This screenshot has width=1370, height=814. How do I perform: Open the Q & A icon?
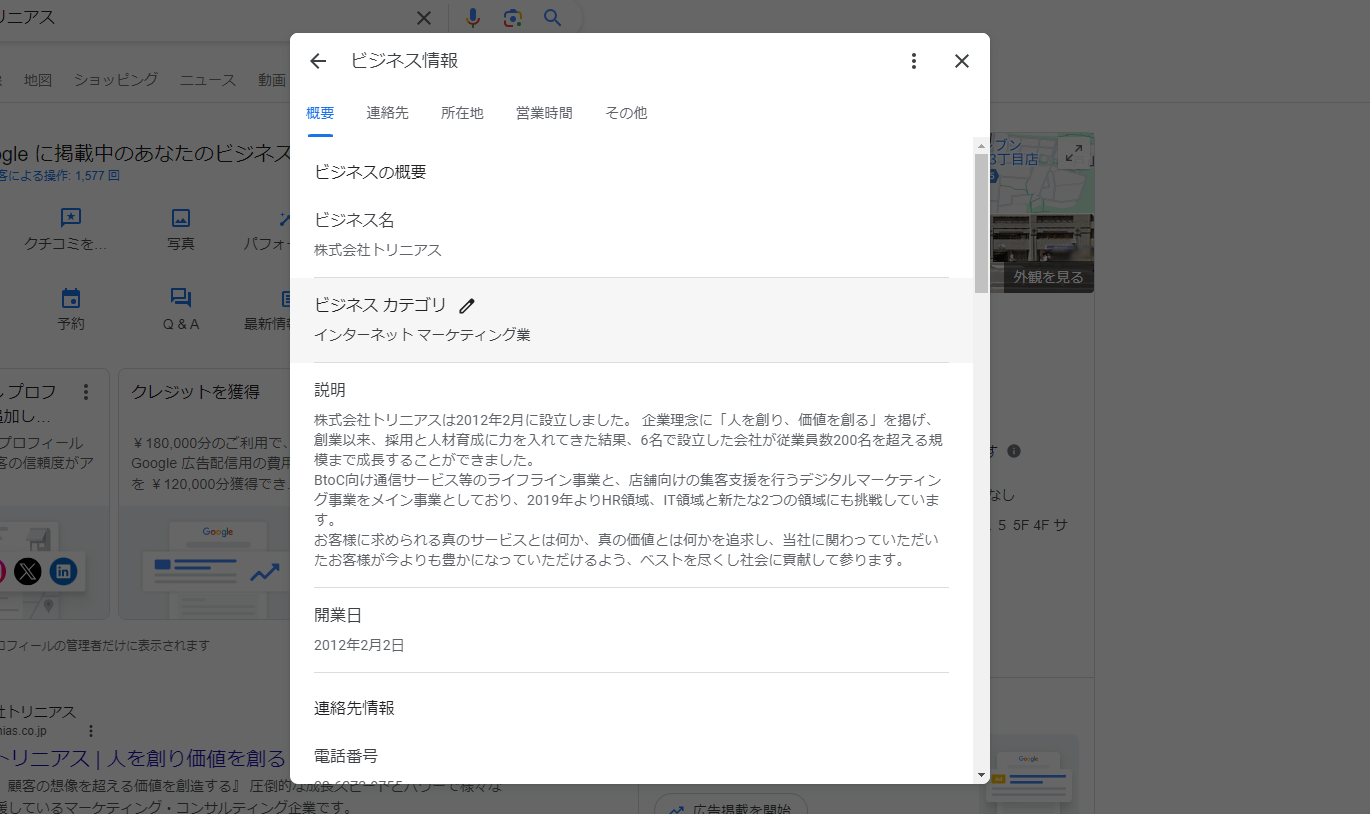181,298
